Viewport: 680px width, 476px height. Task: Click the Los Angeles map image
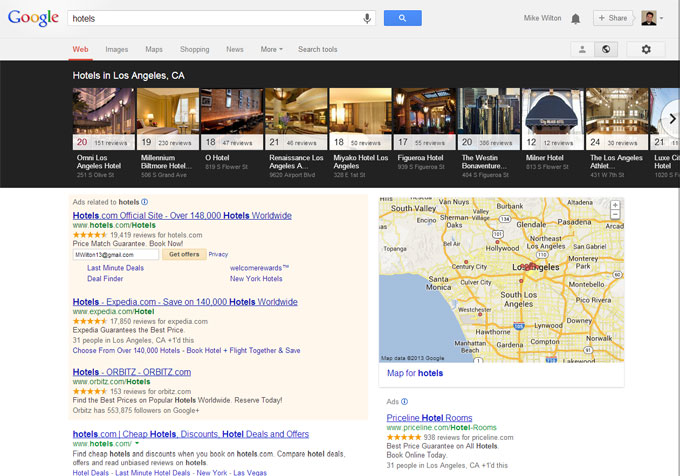tap(501, 280)
